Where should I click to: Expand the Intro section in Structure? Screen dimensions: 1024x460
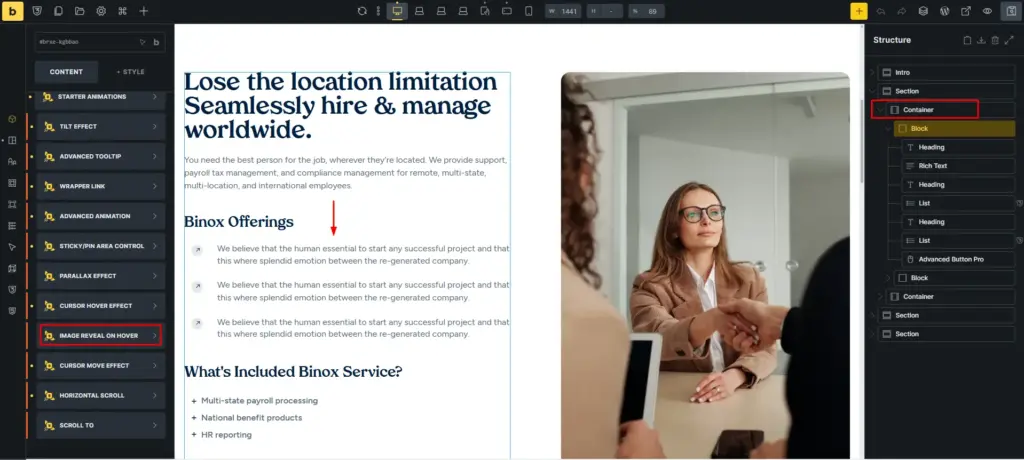pyautogui.click(x=872, y=73)
